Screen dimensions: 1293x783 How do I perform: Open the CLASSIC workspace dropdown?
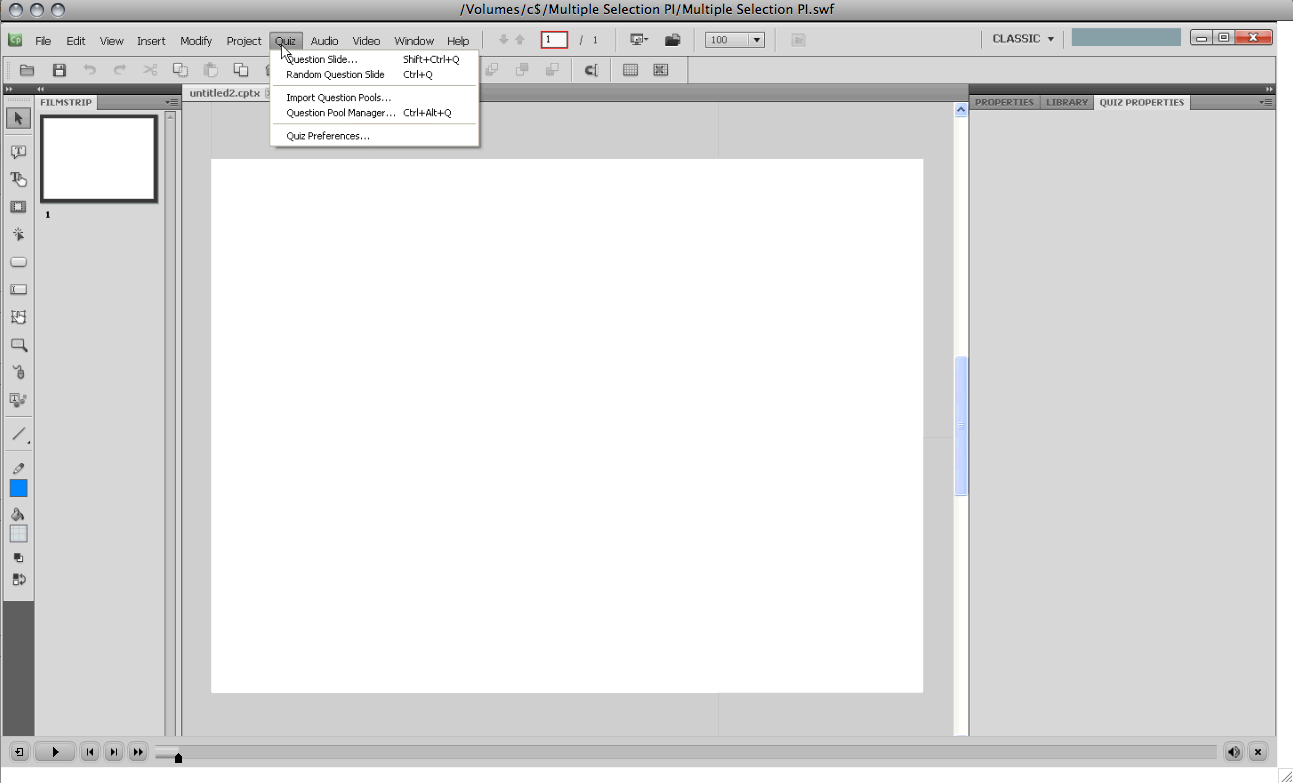pyautogui.click(x=1023, y=39)
